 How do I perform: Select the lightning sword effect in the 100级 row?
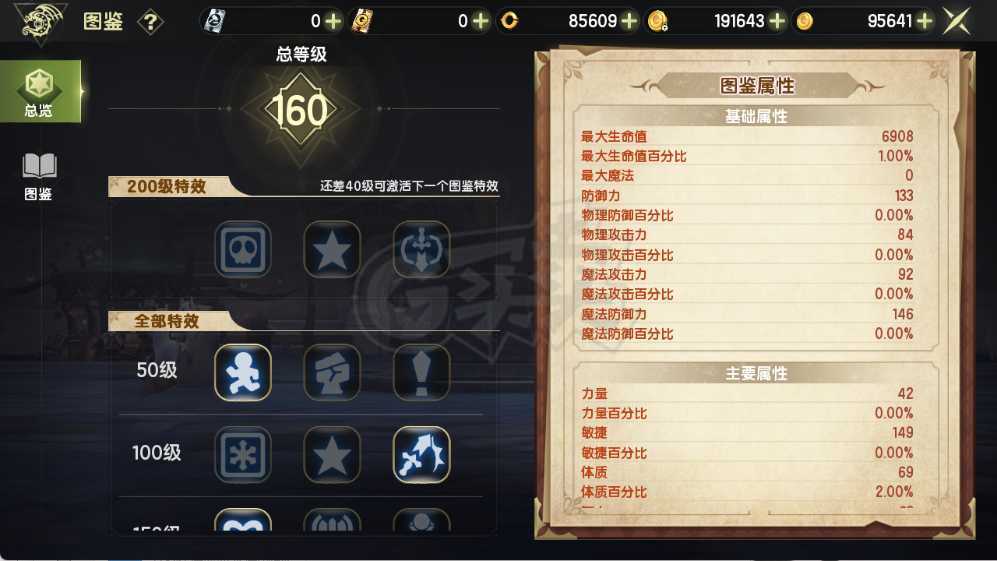[421, 454]
